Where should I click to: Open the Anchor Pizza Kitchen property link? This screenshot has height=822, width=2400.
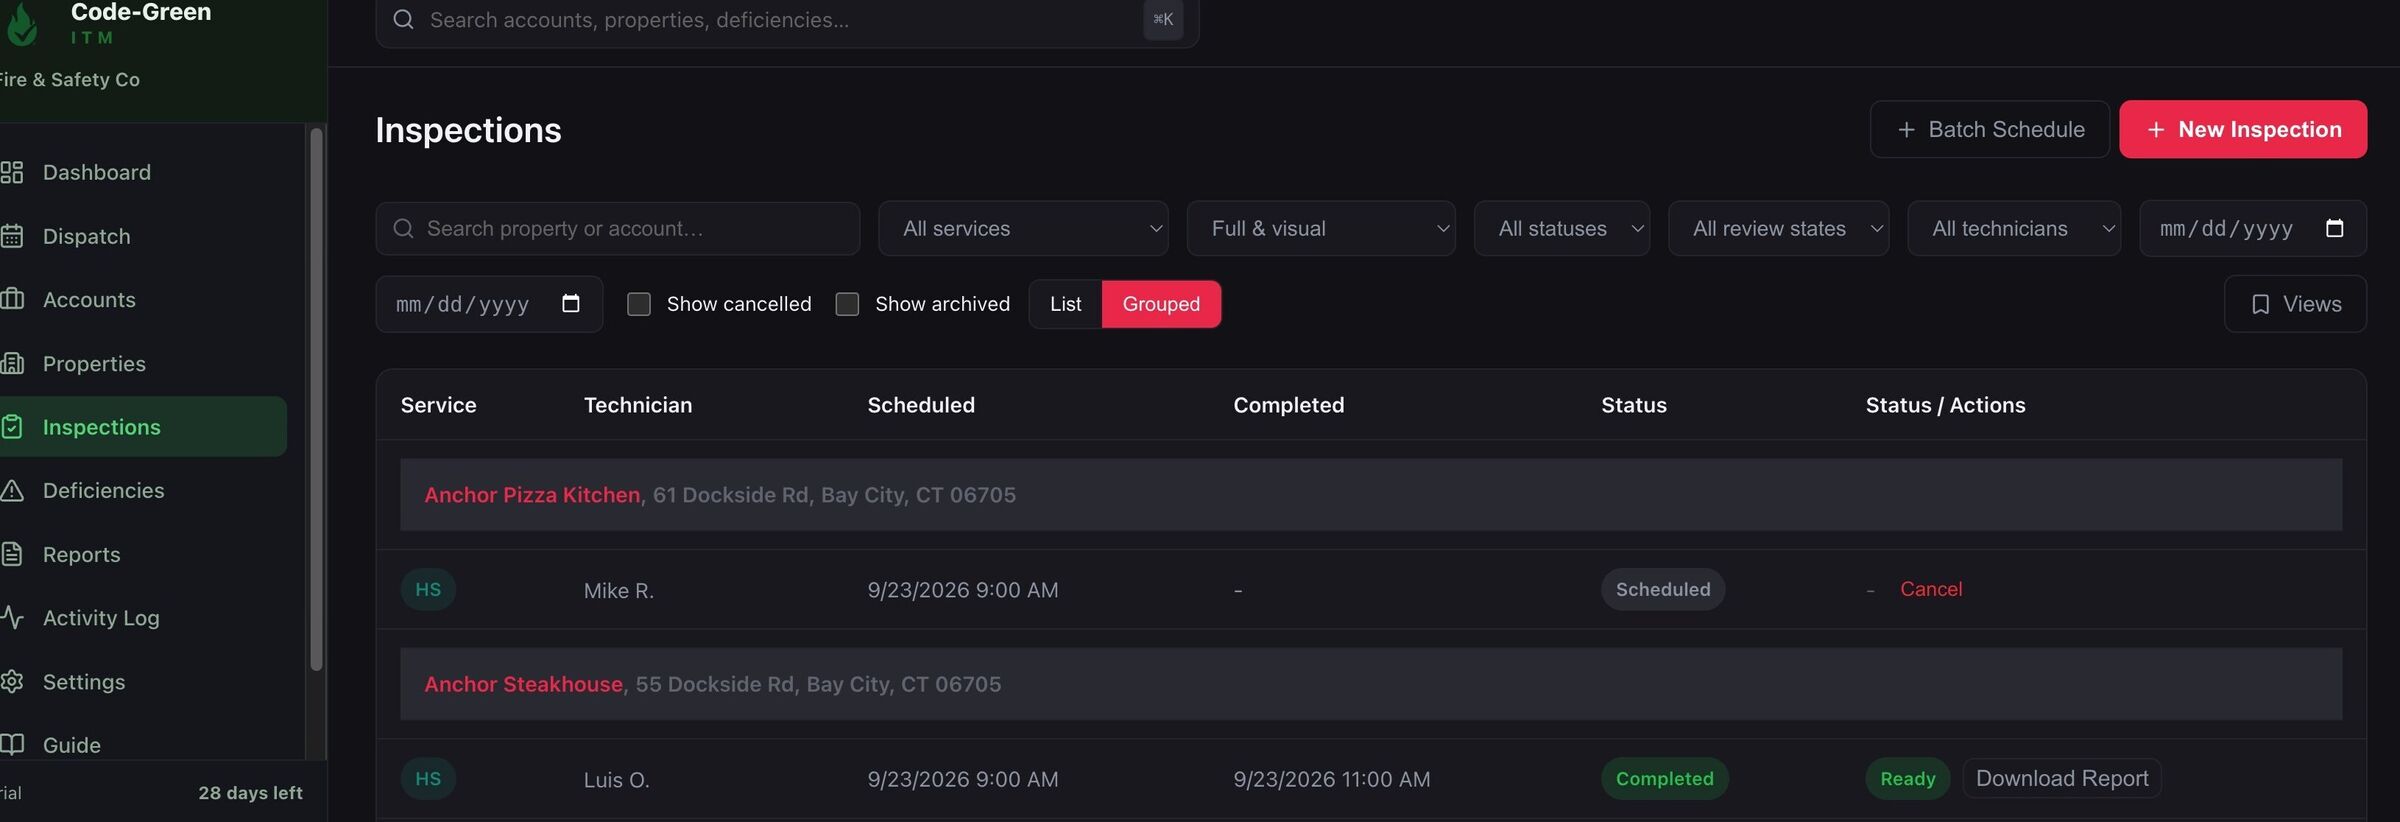click(x=532, y=495)
